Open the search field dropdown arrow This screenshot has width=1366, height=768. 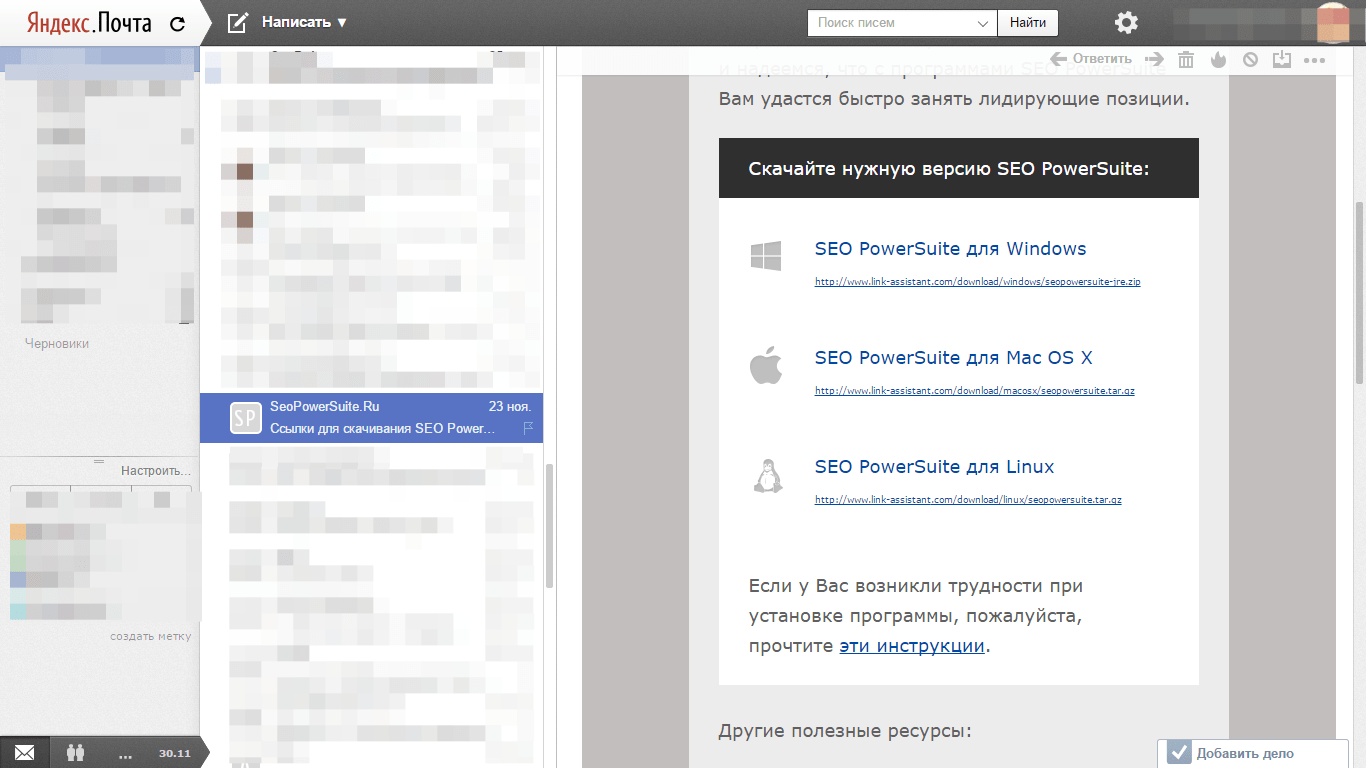pyautogui.click(x=982, y=23)
